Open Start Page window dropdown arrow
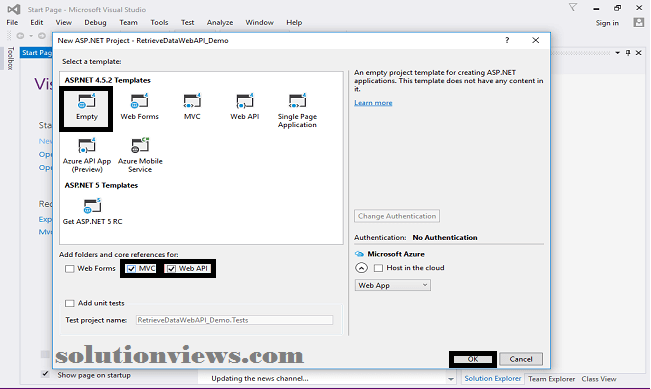The height and width of the screenshot is (389, 651). (617, 53)
